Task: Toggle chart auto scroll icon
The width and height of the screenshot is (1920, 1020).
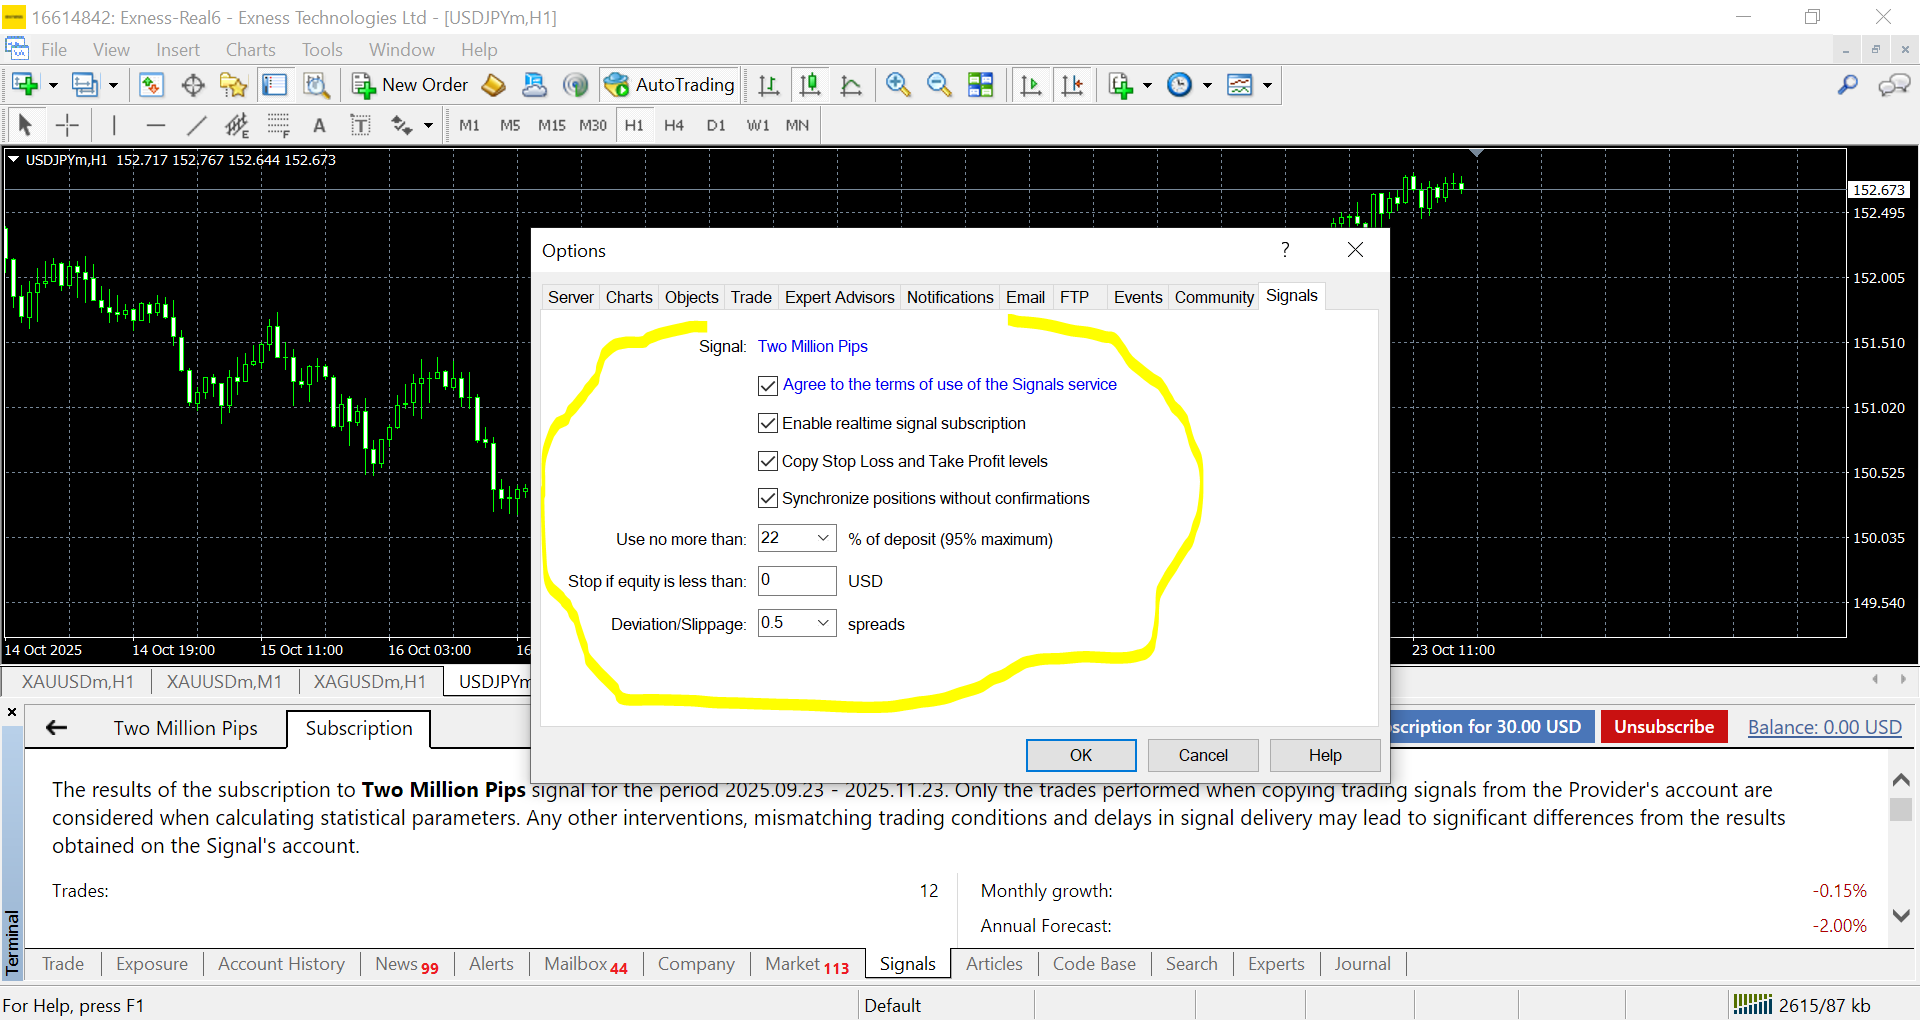Action: (1030, 85)
